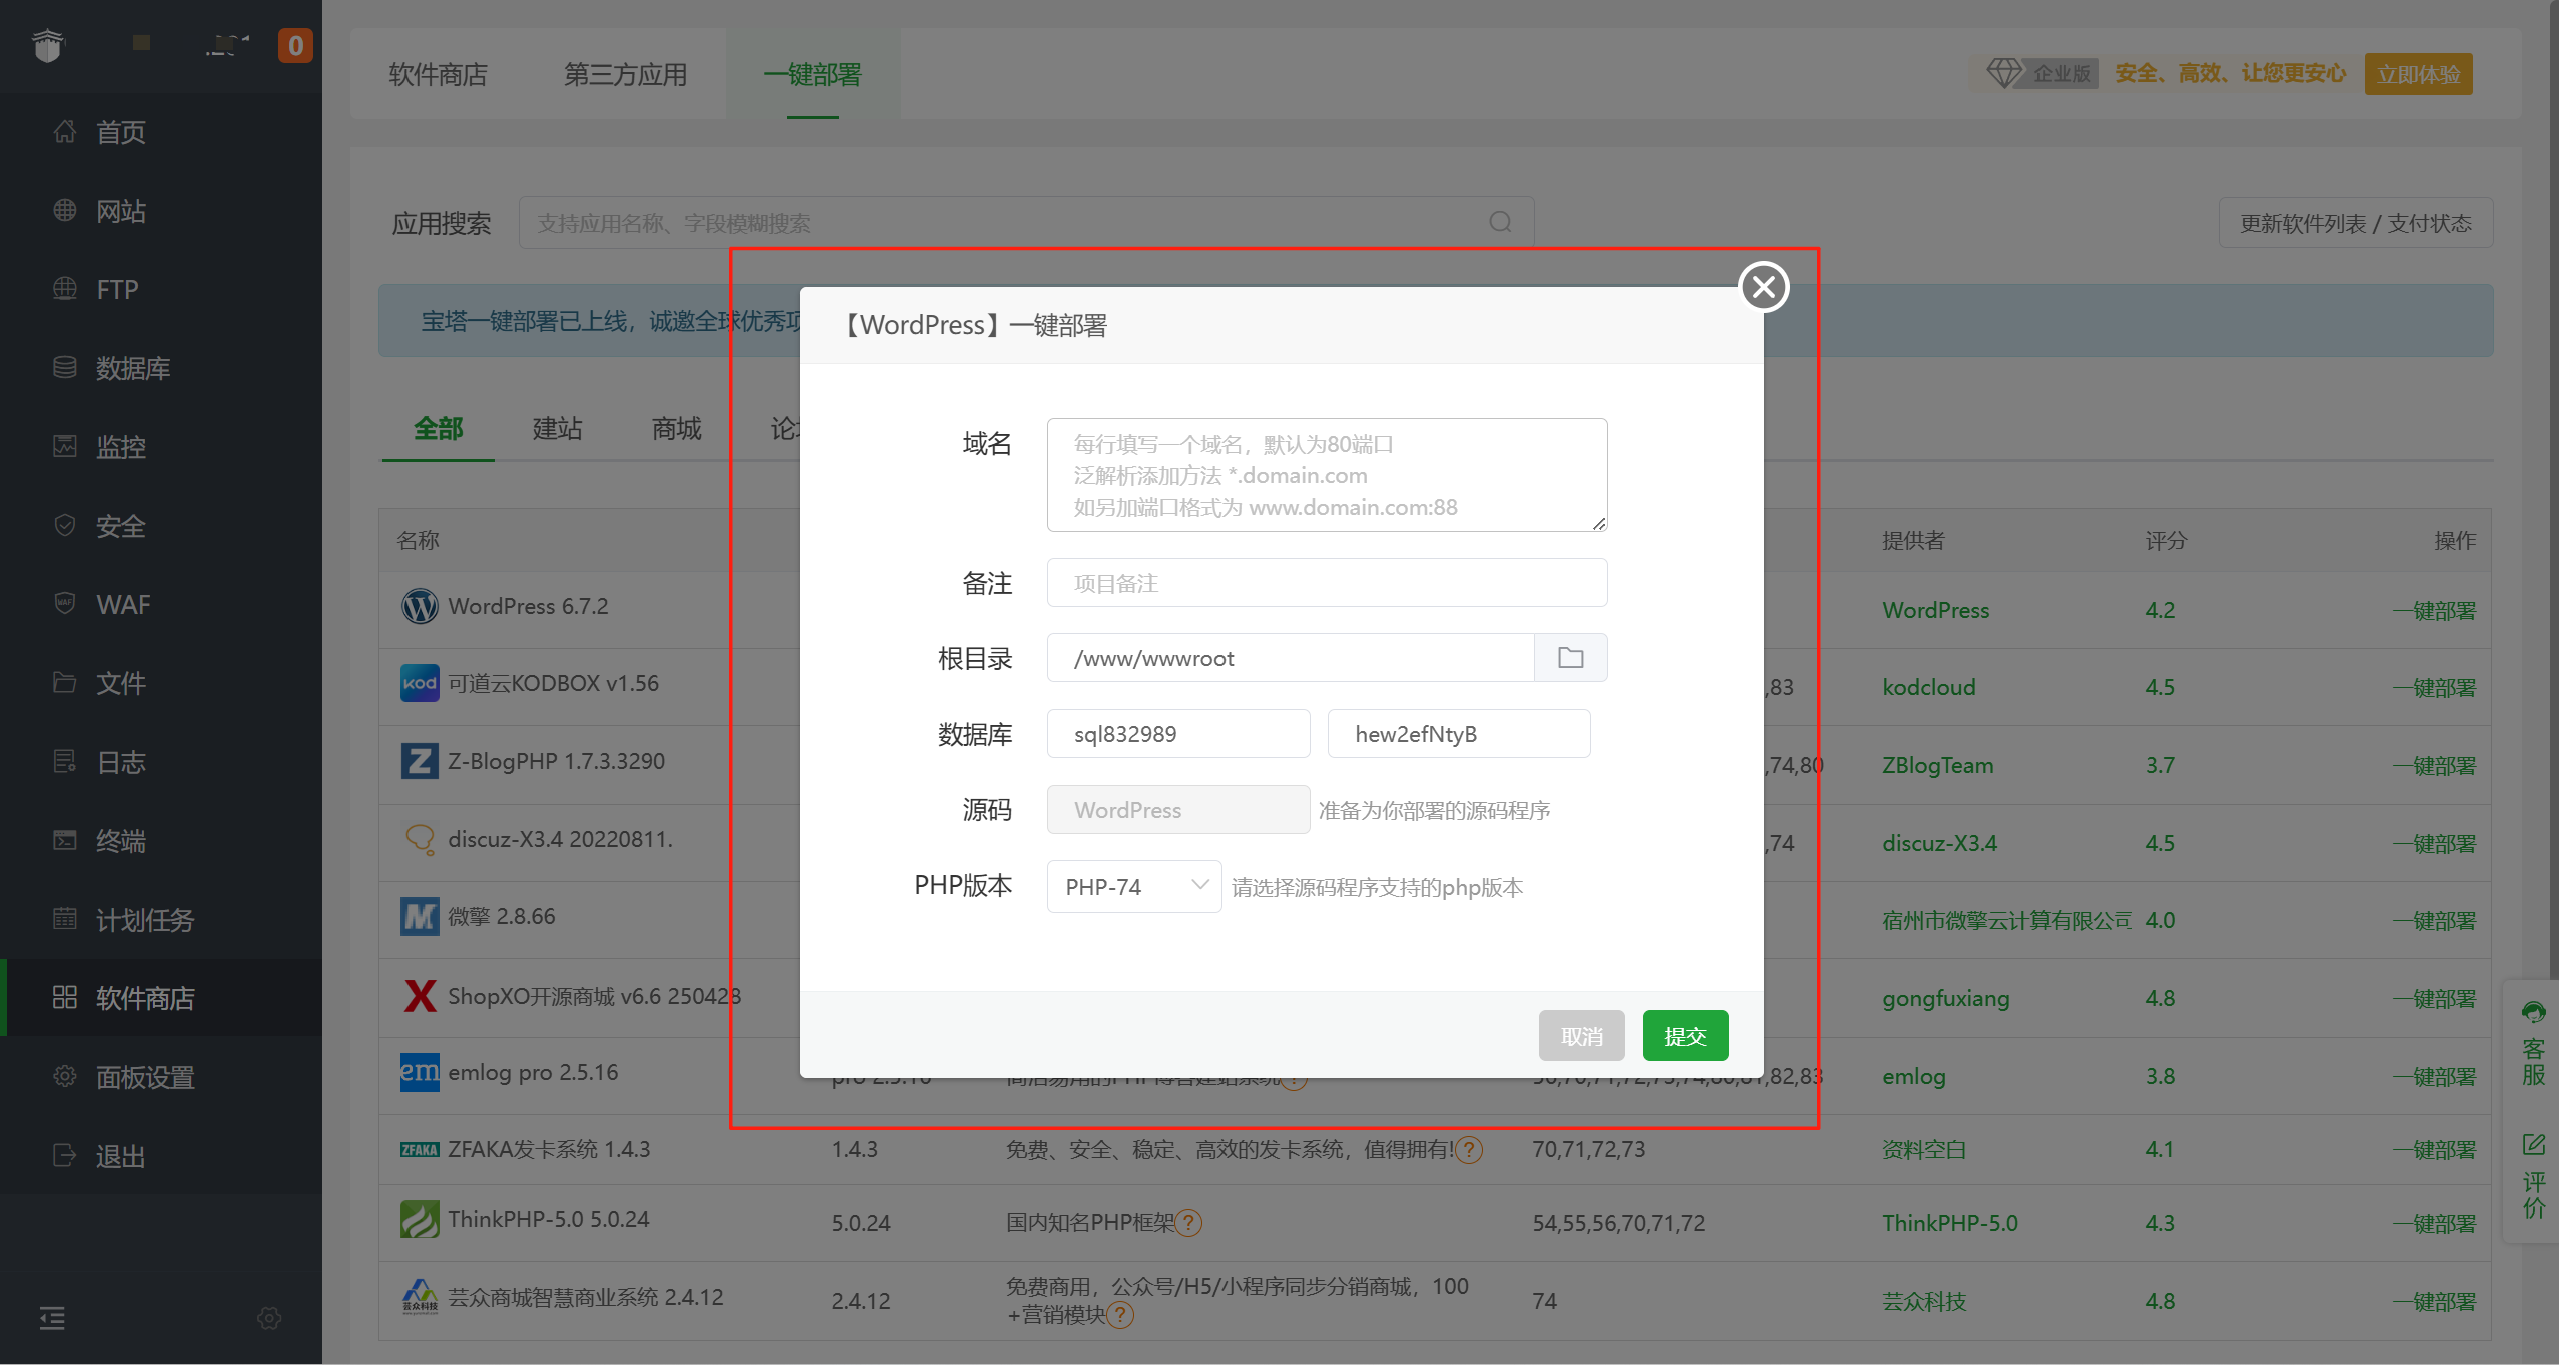Click 一键部署 for ThinkPHP-5.0 row
The height and width of the screenshot is (1365, 2559).
pos(2435,1223)
